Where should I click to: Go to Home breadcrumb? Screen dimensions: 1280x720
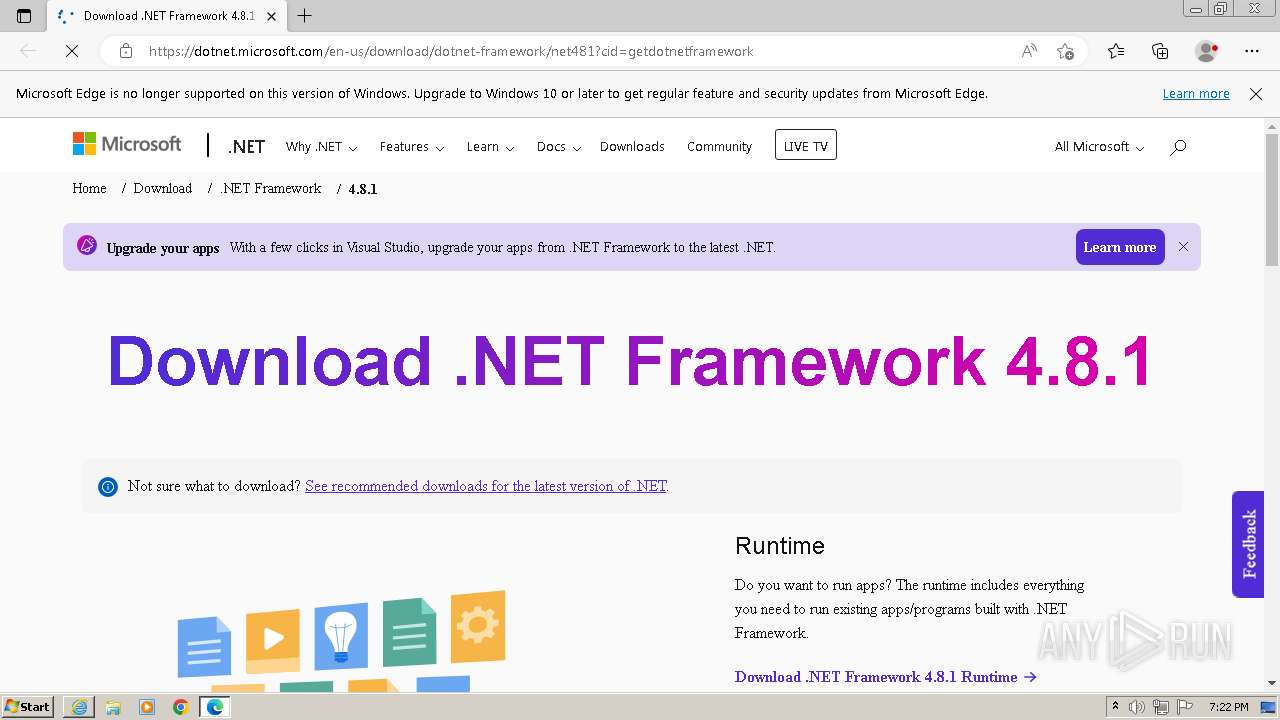coord(89,188)
